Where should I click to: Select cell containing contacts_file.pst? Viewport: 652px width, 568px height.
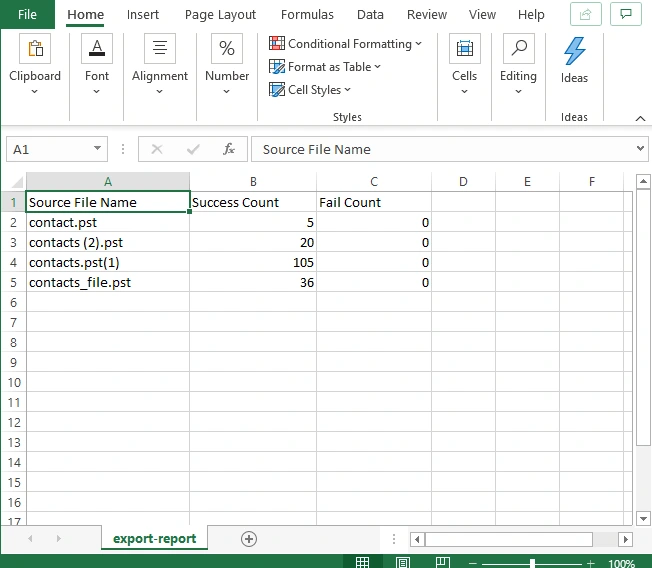108,282
